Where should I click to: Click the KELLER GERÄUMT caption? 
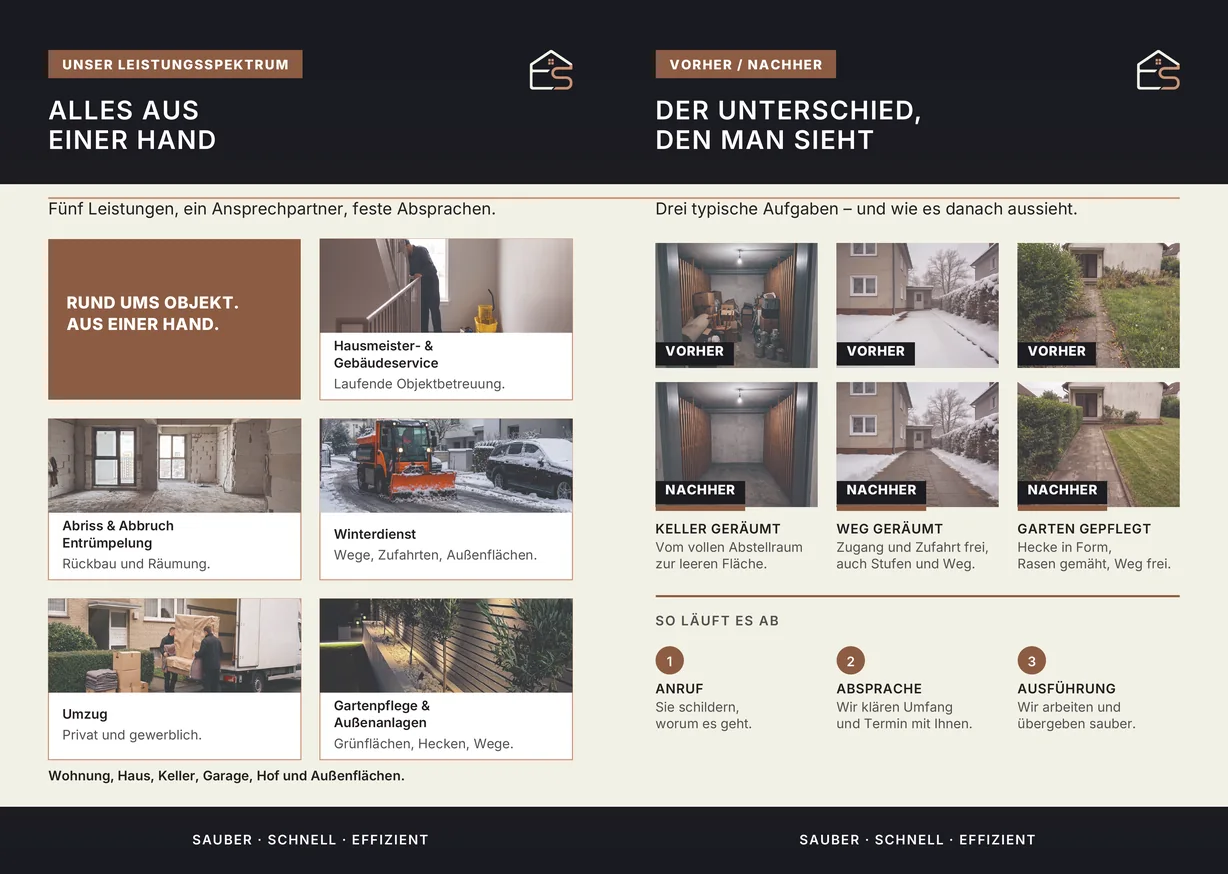tap(718, 529)
